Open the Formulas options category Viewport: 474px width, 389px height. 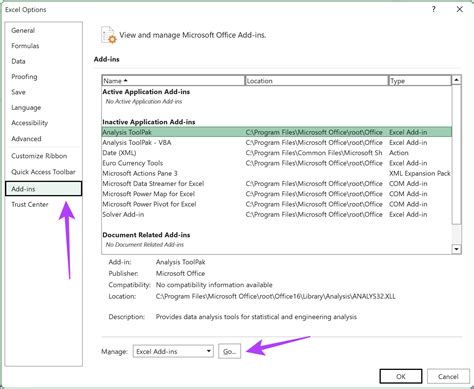25,46
